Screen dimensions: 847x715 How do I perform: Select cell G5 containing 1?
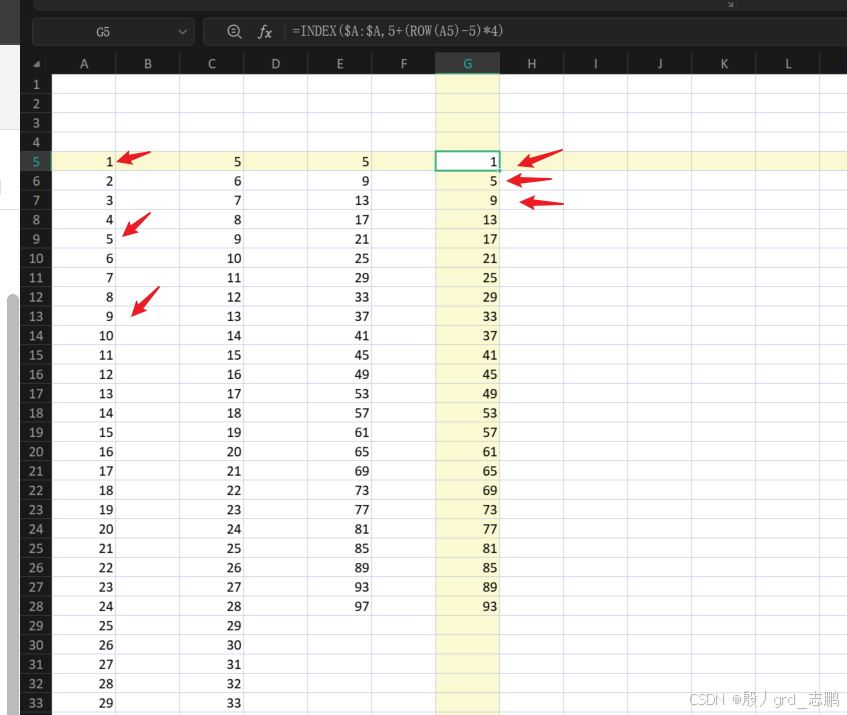[468, 161]
